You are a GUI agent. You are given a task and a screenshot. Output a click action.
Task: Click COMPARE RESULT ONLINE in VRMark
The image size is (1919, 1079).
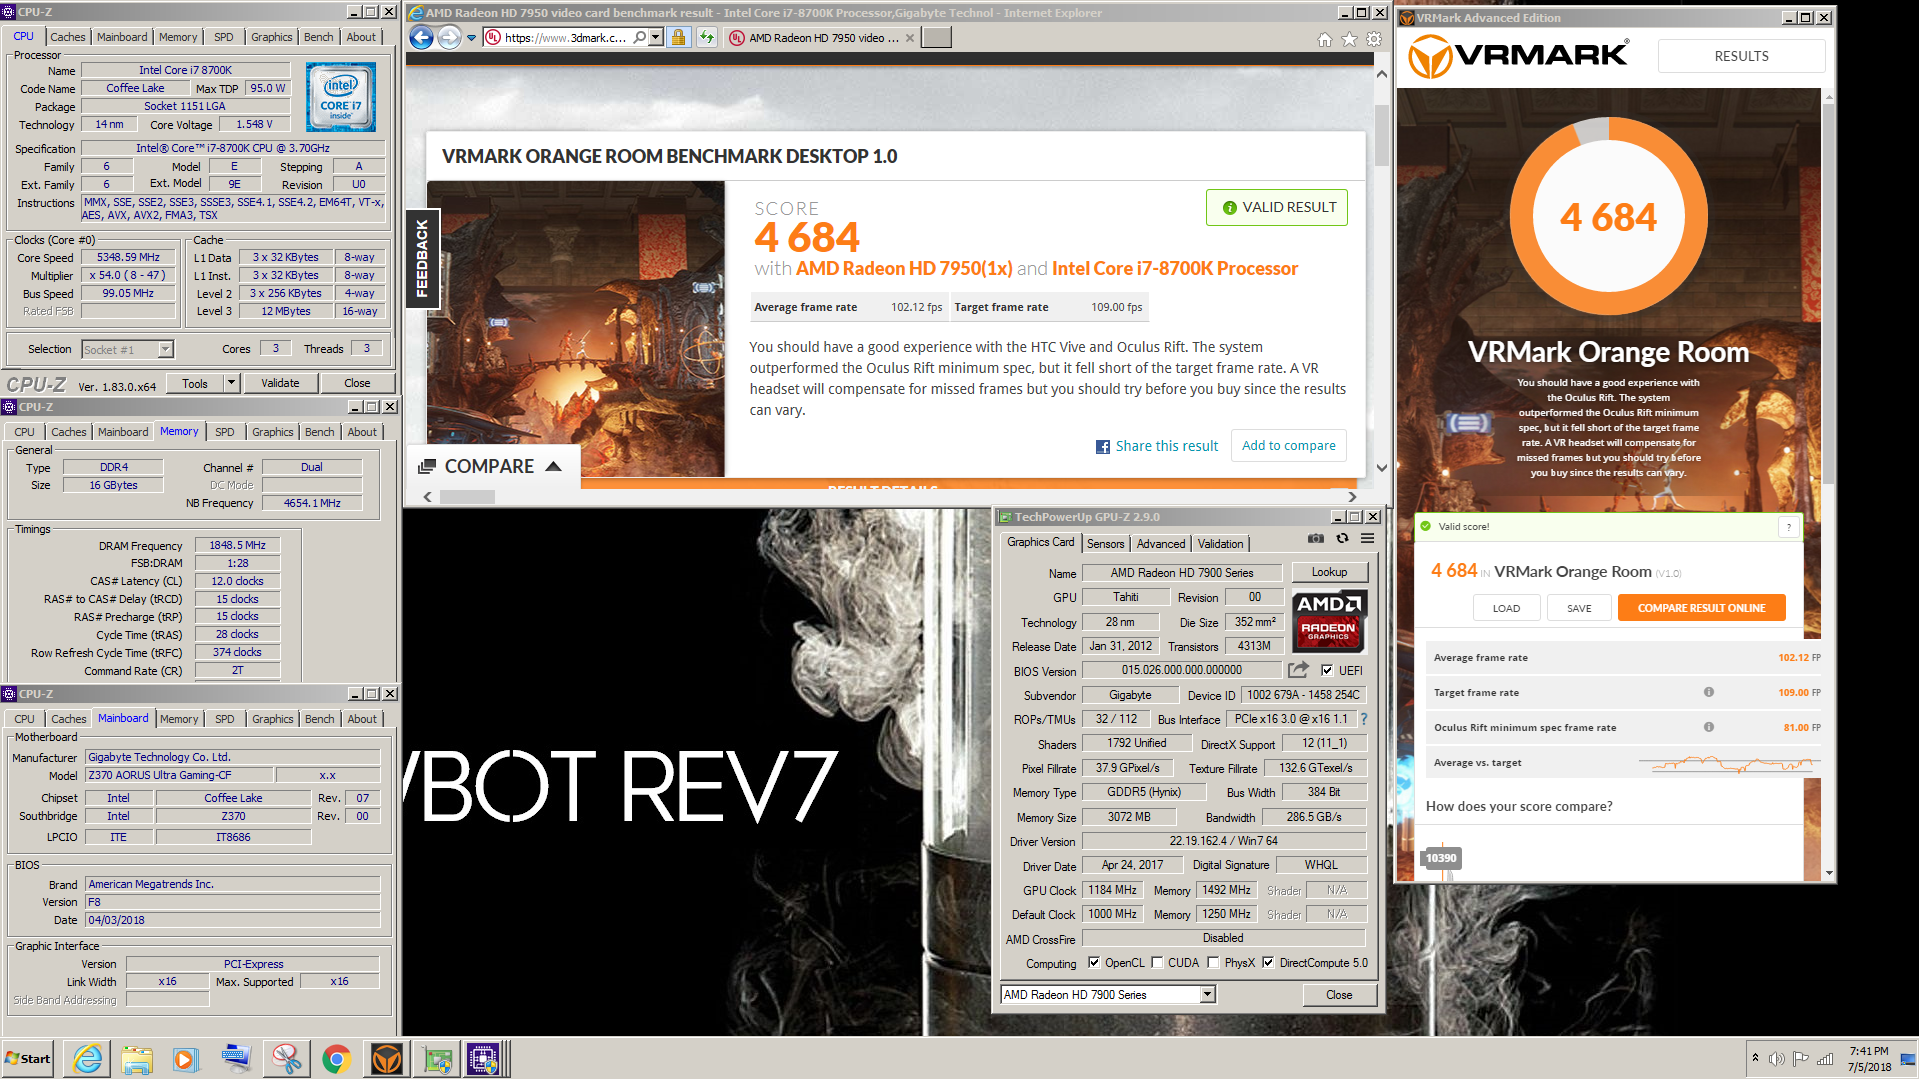(x=1701, y=608)
